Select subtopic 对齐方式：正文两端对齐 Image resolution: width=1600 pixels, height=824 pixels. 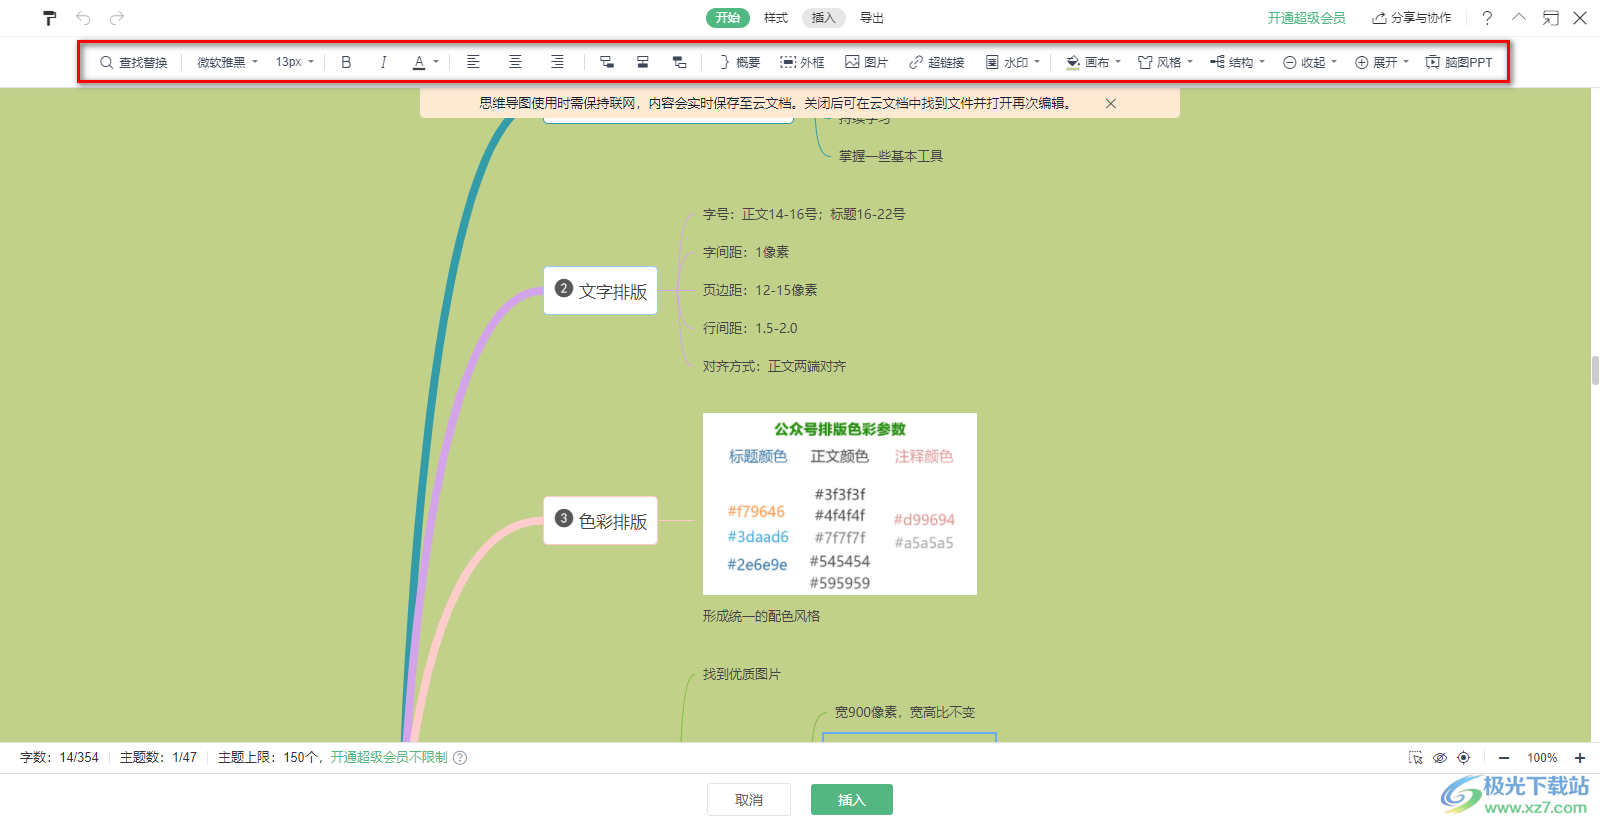(x=774, y=366)
